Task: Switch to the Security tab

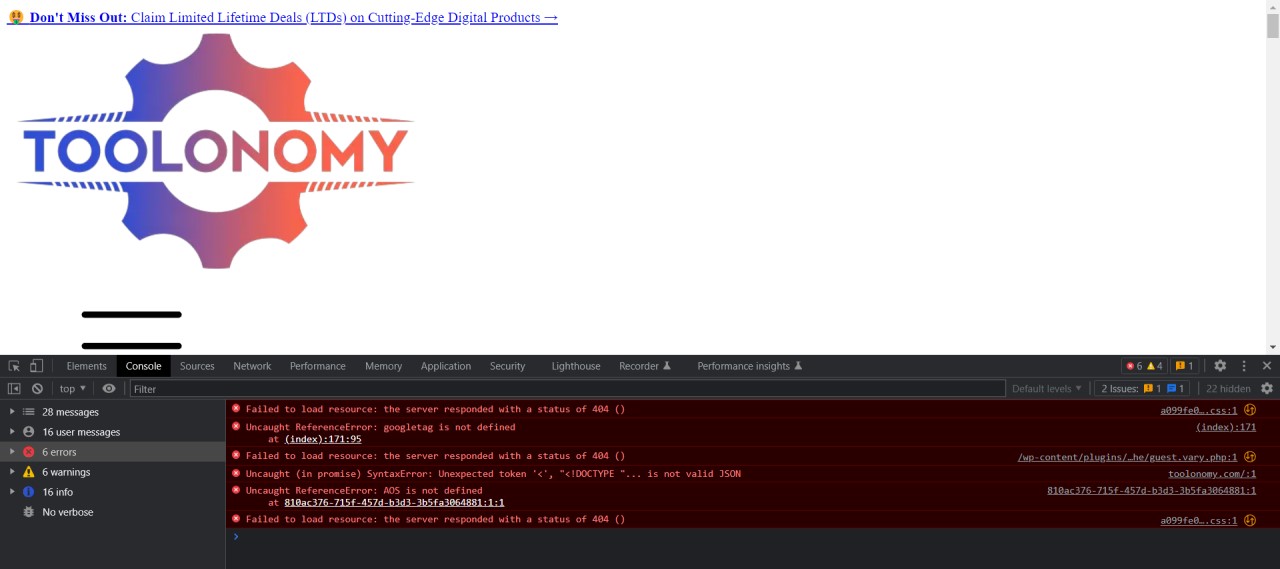Action: pyautogui.click(x=507, y=366)
